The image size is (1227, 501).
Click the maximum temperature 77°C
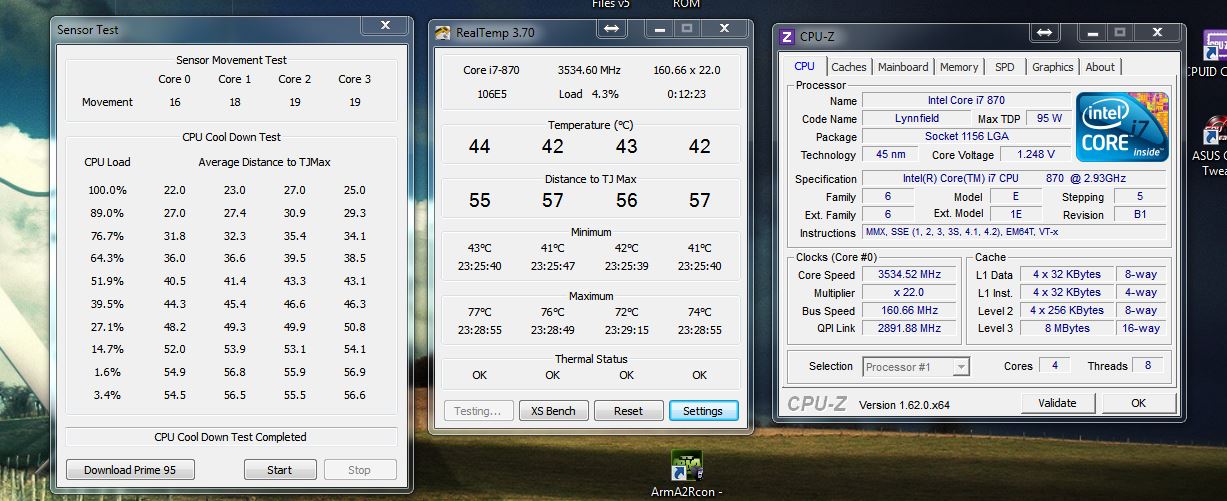[x=479, y=311]
